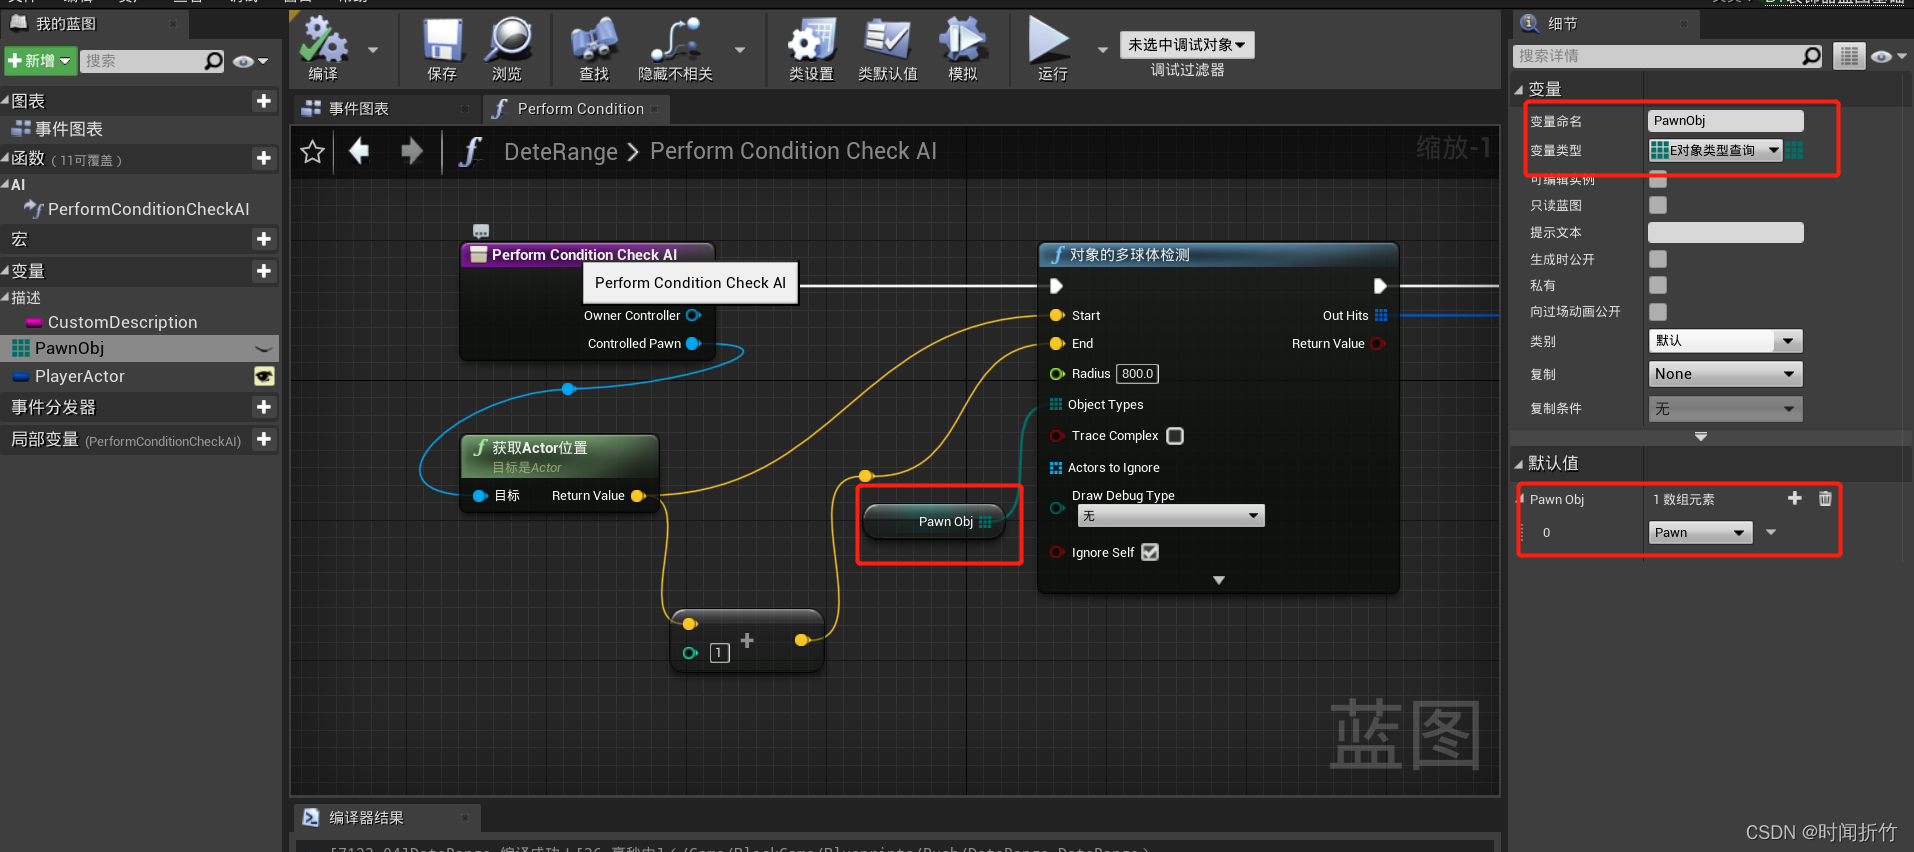The width and height of the screenshot is (1914, 852).
Task: Click 隐藏不相关 hide unrelated icon
Action: tap(675, 48)
